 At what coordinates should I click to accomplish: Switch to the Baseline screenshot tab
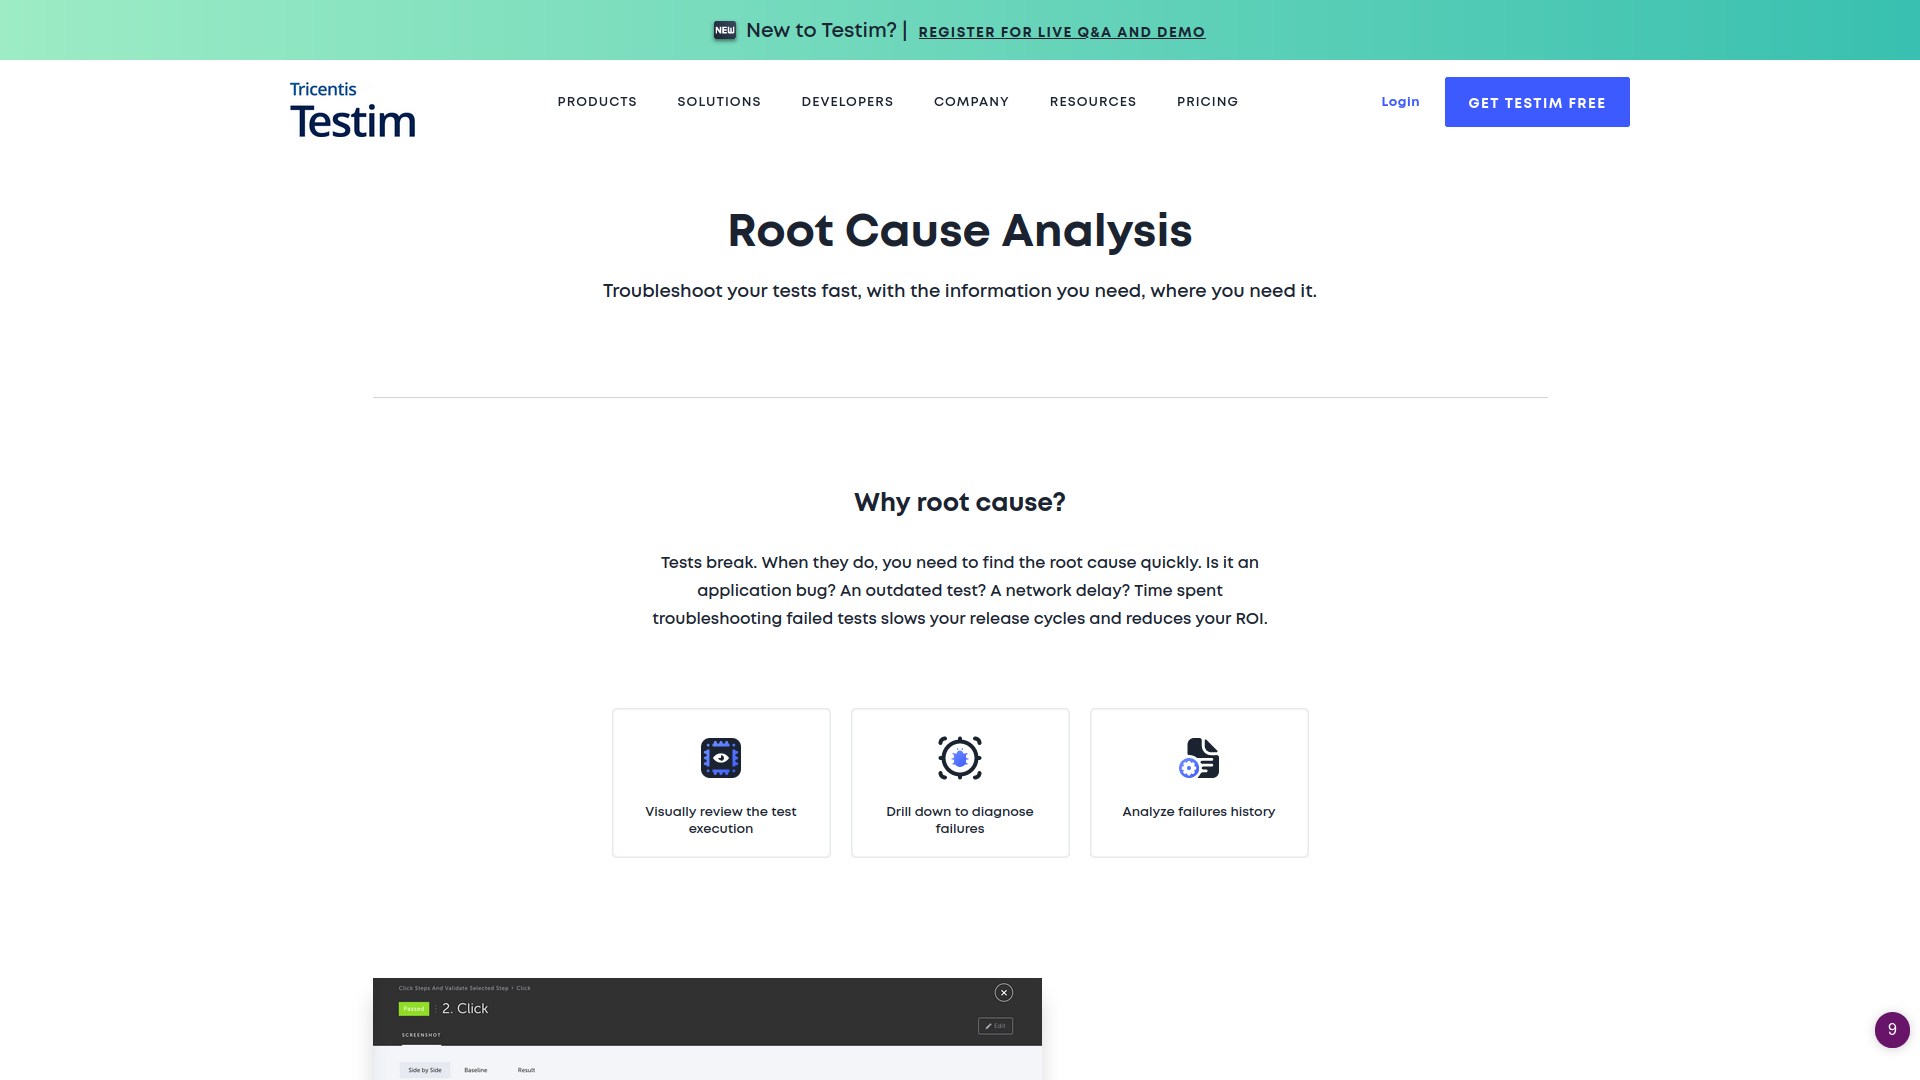tap(475, 1070)
